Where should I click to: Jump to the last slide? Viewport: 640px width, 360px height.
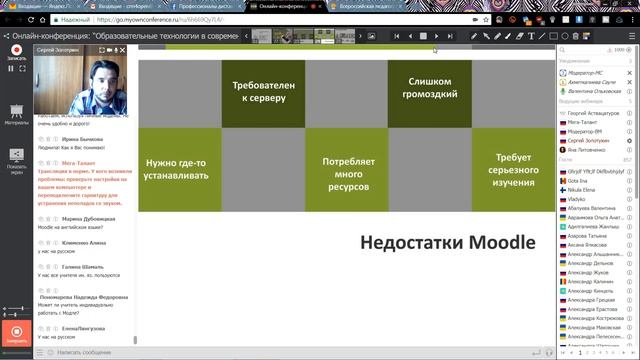pos(450,36)
